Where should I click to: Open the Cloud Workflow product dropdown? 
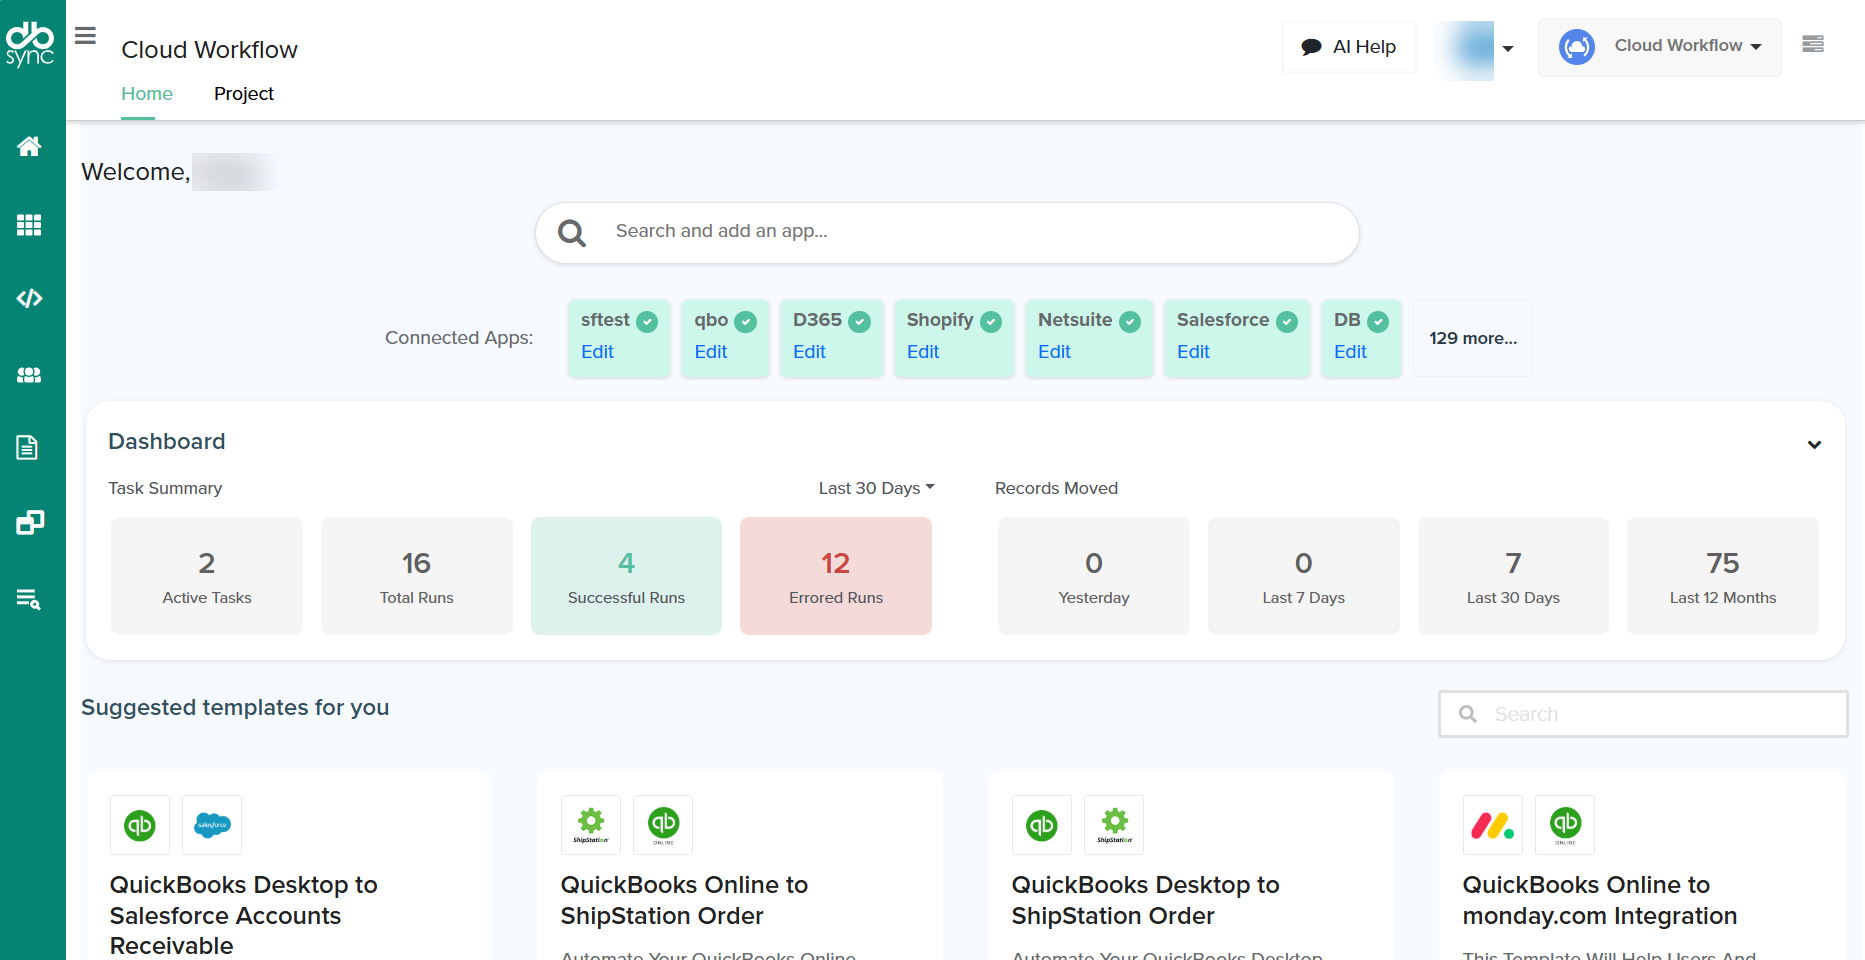pyautogui.click(x=1659, y=47)
